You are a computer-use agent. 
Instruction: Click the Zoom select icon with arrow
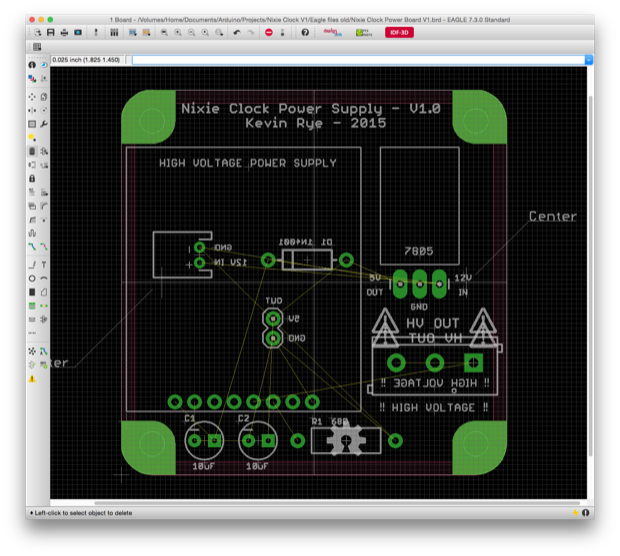click(219, 32)
